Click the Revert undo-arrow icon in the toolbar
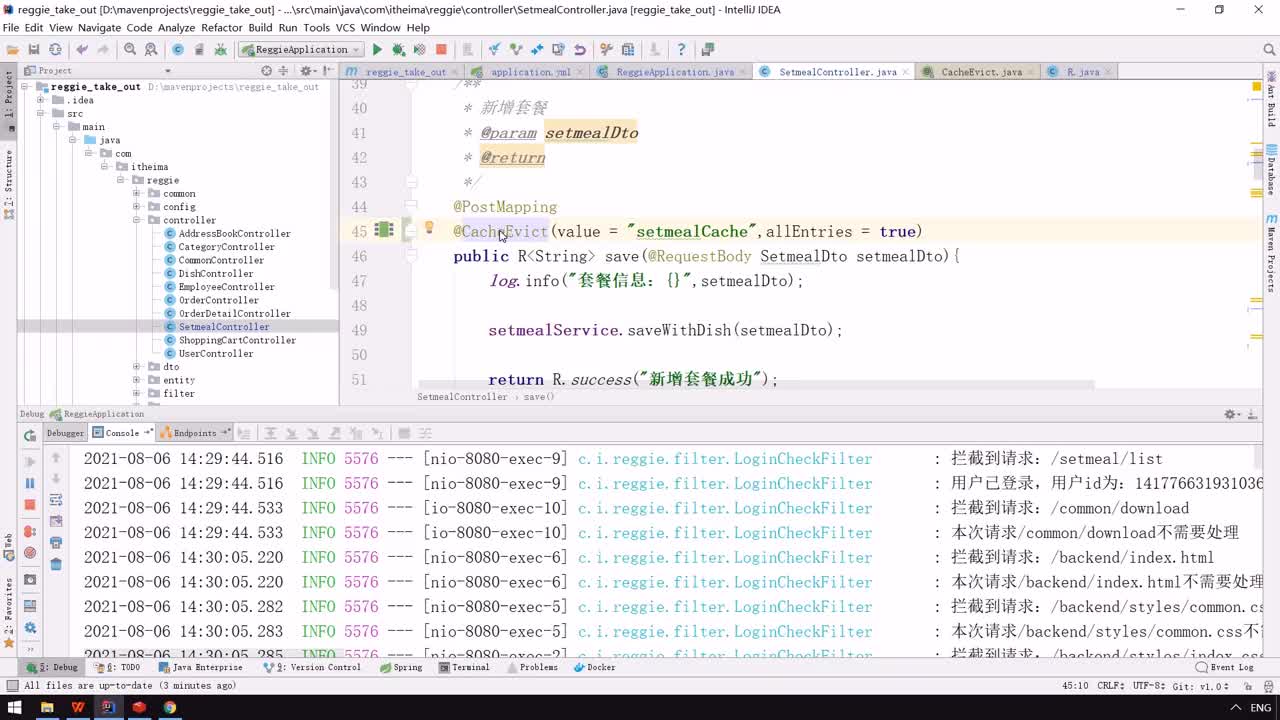Viewport: 1280px width, 720px height. coord(579,49)
